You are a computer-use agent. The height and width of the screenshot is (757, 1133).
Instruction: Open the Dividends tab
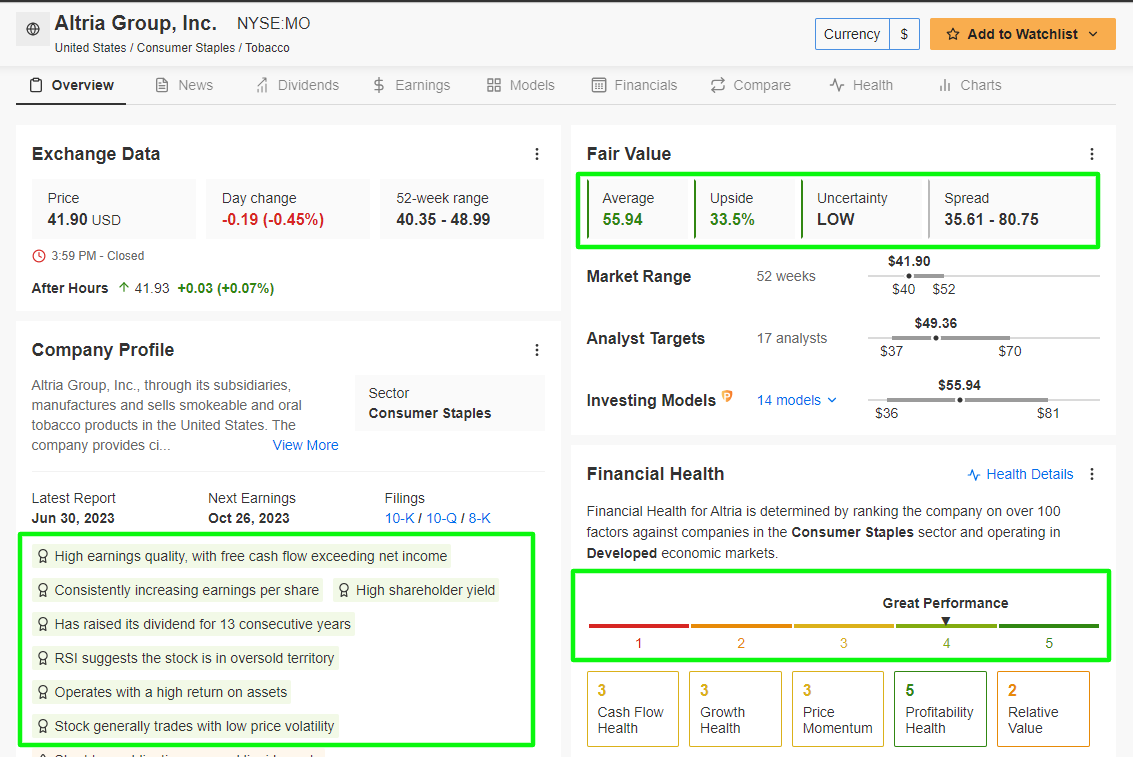(297, 85)
